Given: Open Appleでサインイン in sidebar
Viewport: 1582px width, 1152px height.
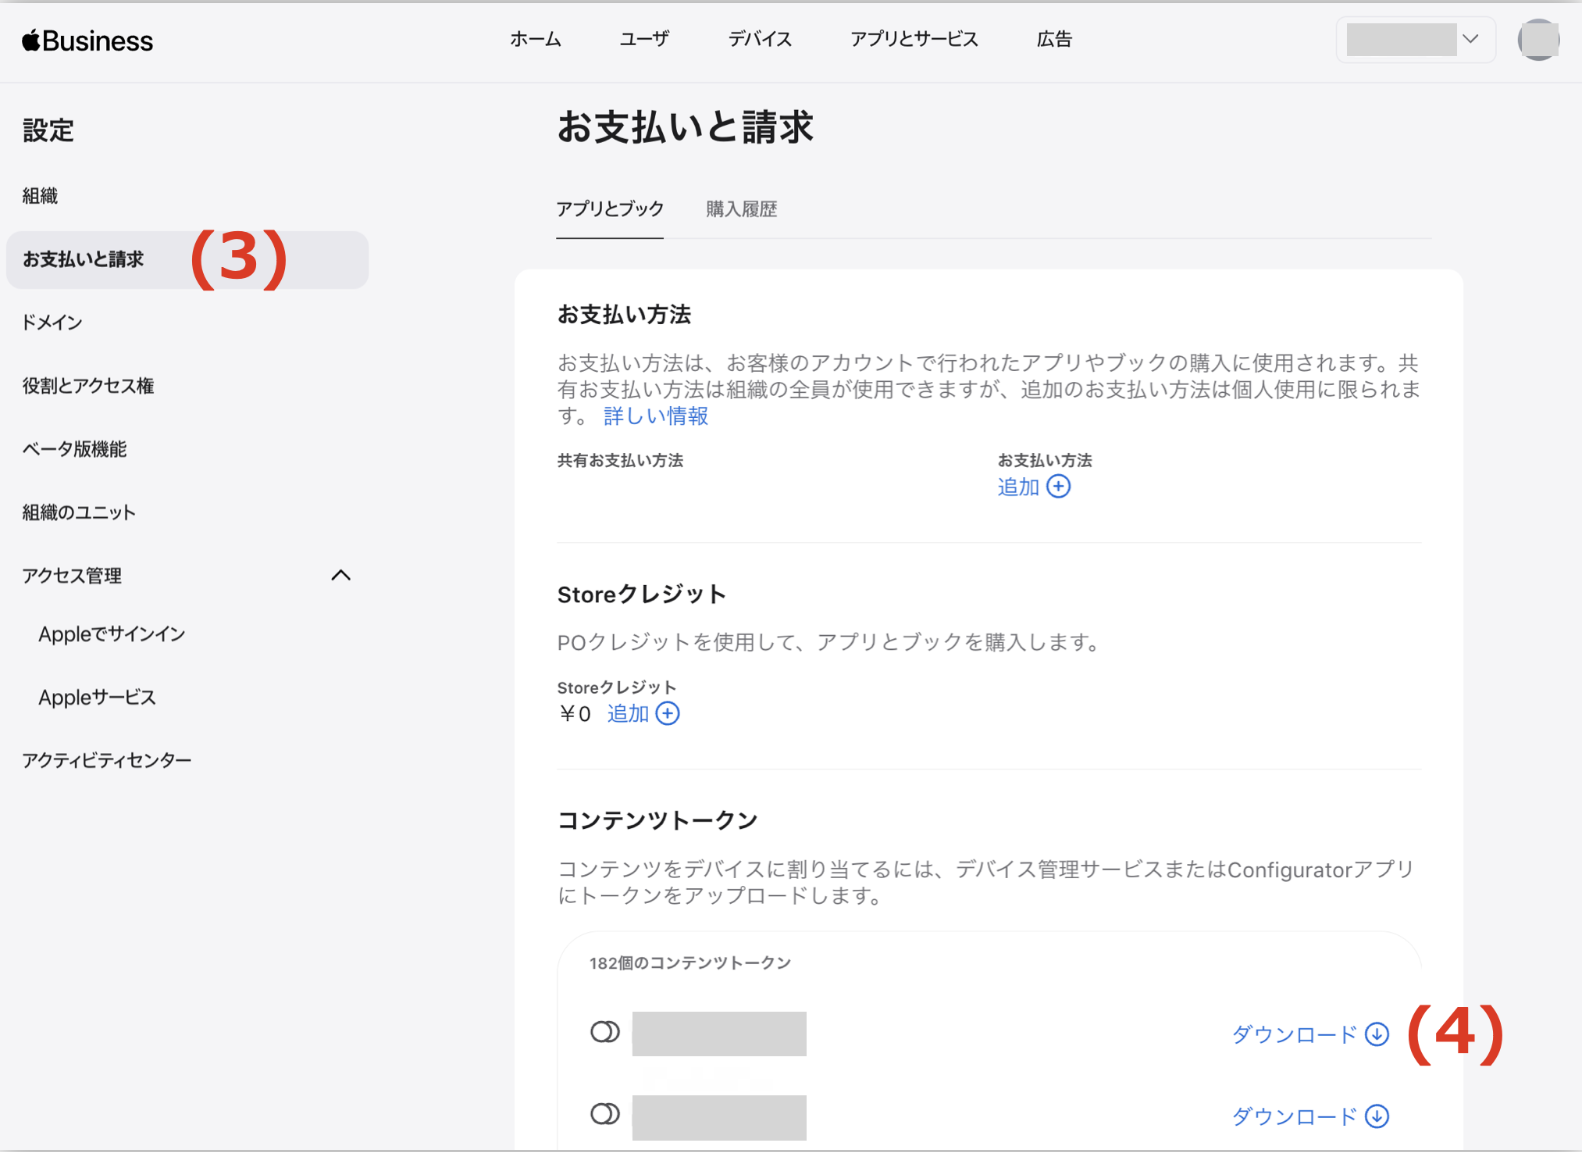Looking at the screenshot, I should coord(112,634).
